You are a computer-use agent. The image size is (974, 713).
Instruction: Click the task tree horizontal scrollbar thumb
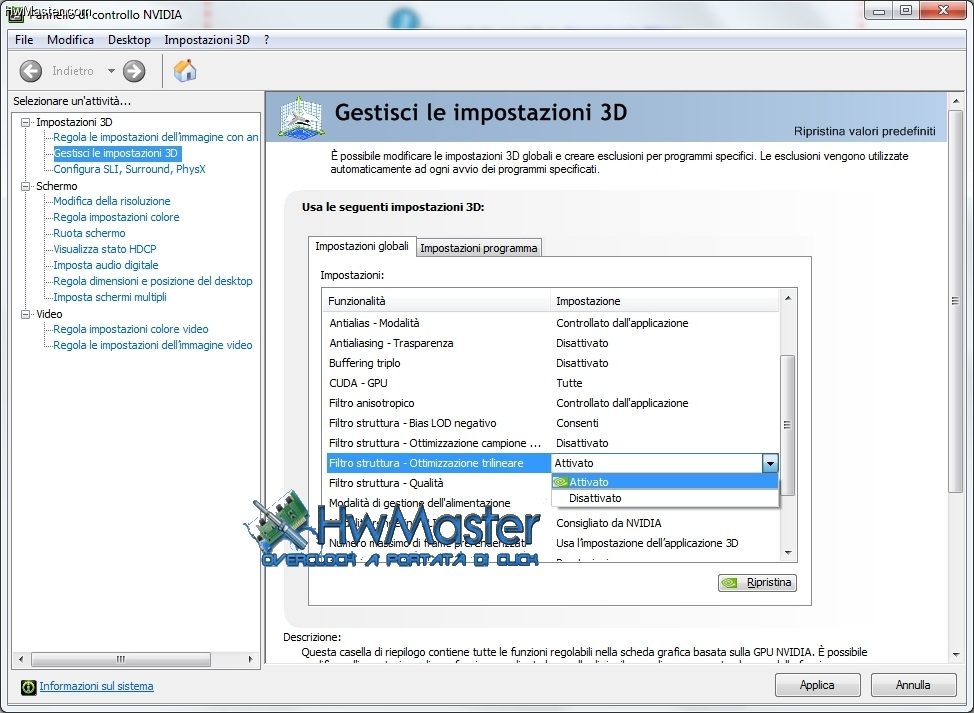pyautogui.click(x=121, y=659)
